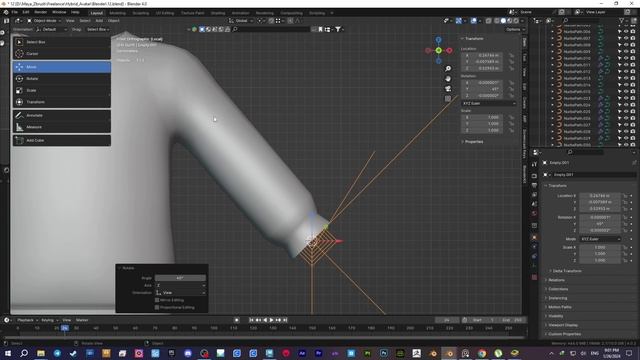The height and width of the screenshot is (360, 640).
Task: Click the current frame marker in timeline
Action: click(x=65, y=328)
